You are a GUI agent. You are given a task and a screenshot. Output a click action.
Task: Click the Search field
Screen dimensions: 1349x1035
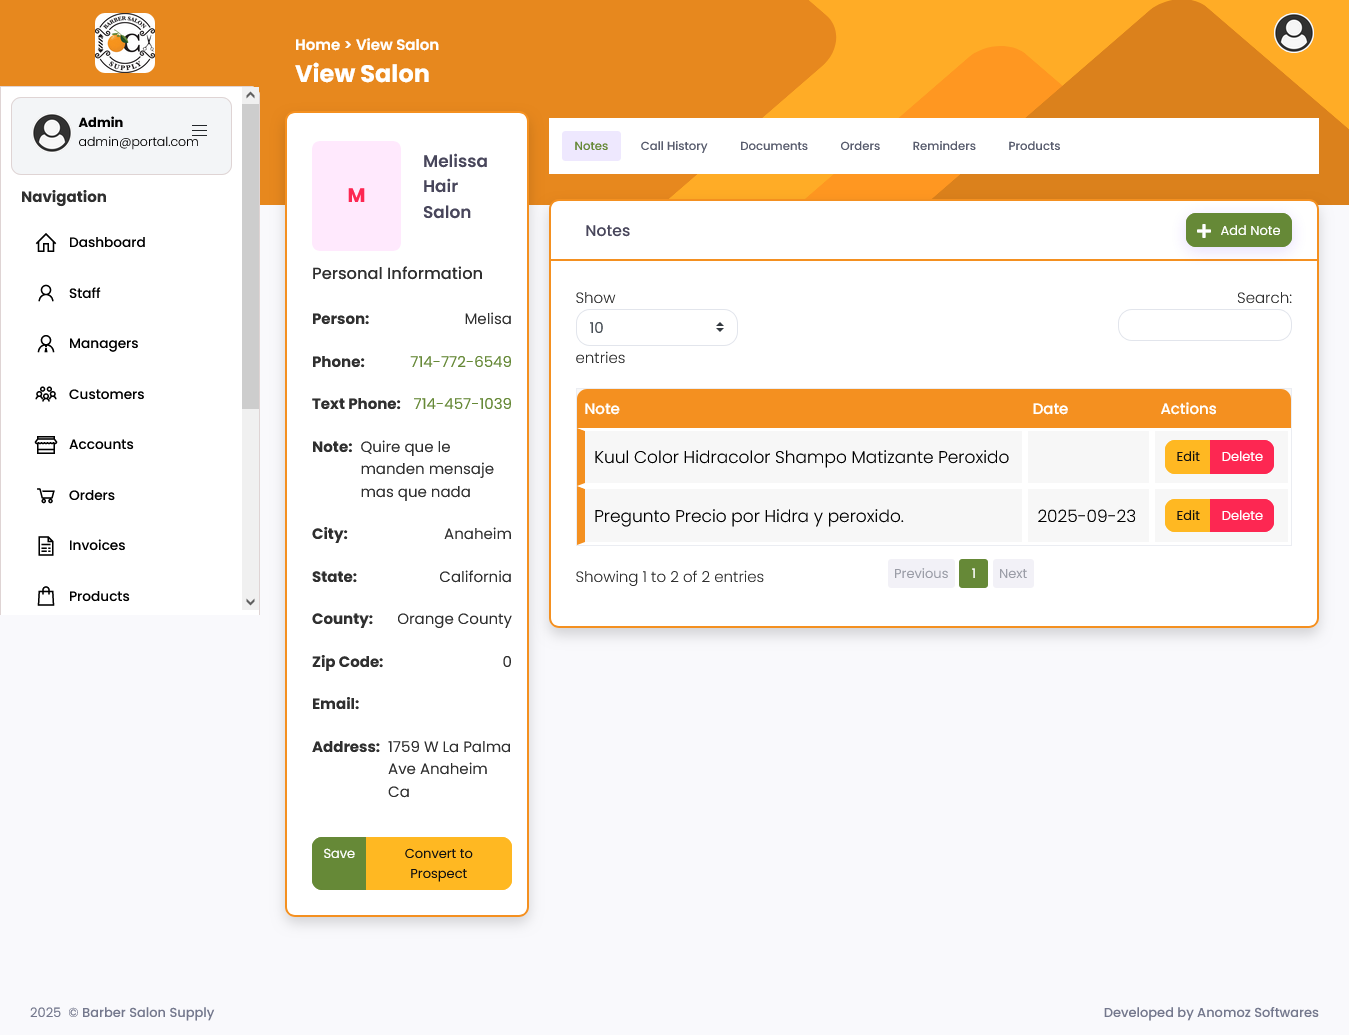[x=1204, y=325]
